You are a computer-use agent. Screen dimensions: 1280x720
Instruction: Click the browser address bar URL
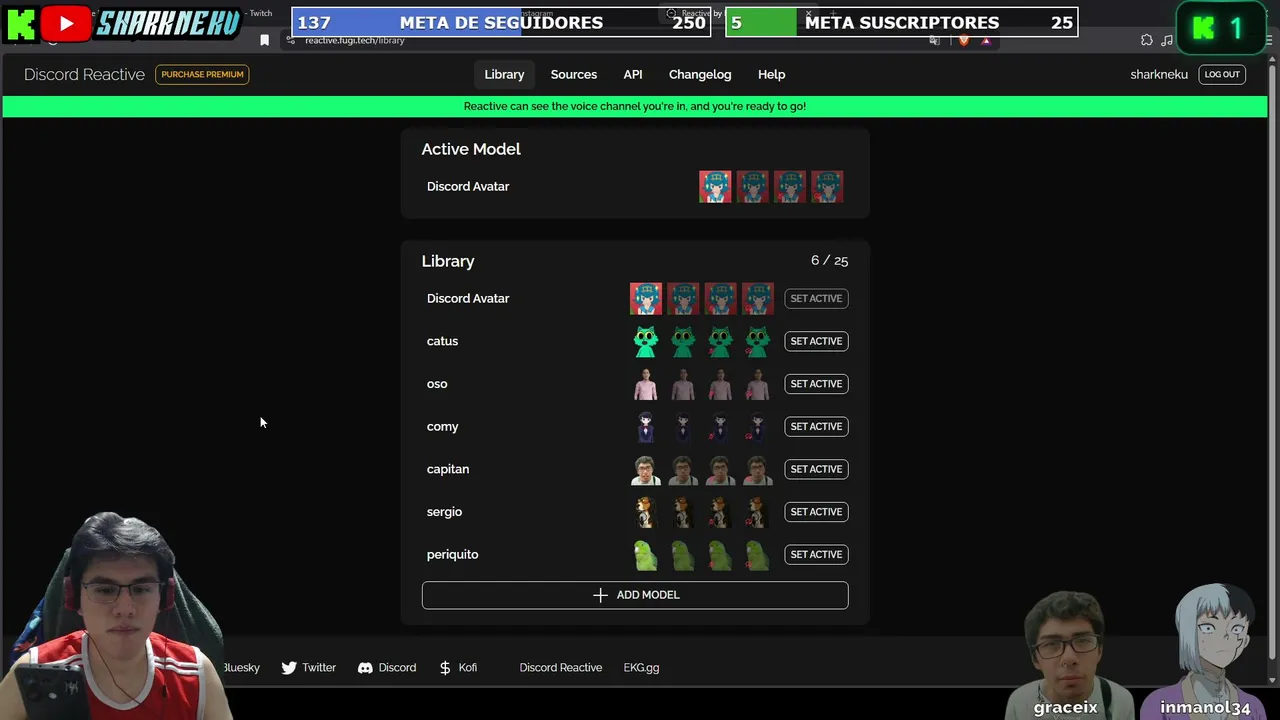tap(354, 40)
